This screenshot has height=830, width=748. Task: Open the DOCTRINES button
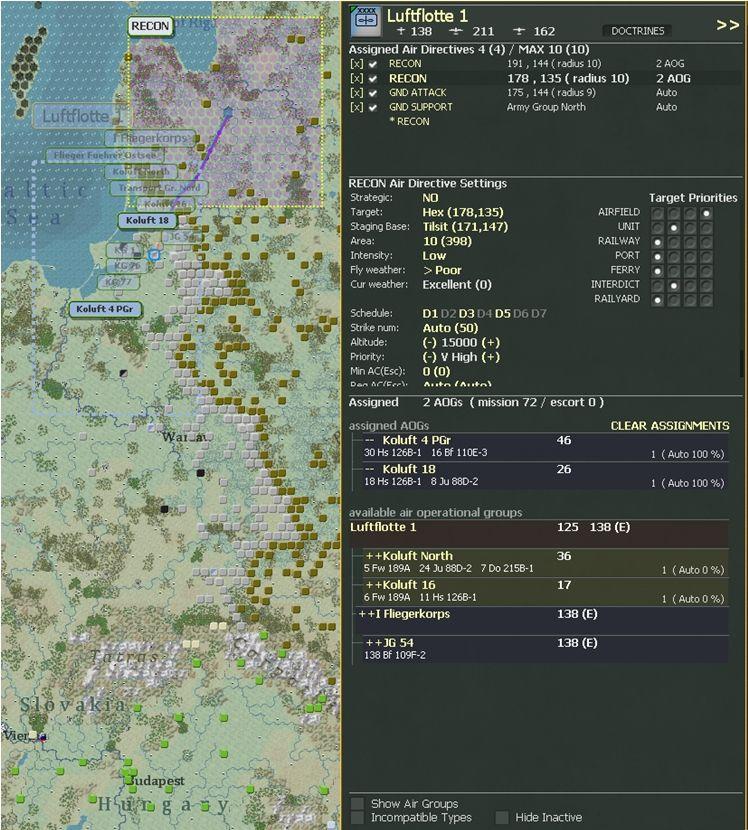pos(637,31)
